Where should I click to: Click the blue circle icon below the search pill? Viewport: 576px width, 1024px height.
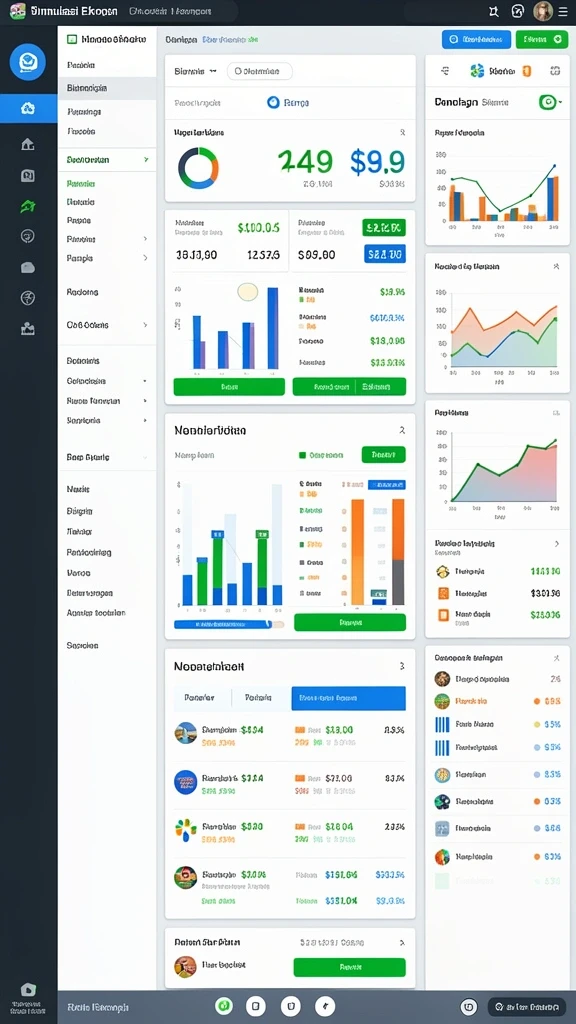click(x=273, y=102)
